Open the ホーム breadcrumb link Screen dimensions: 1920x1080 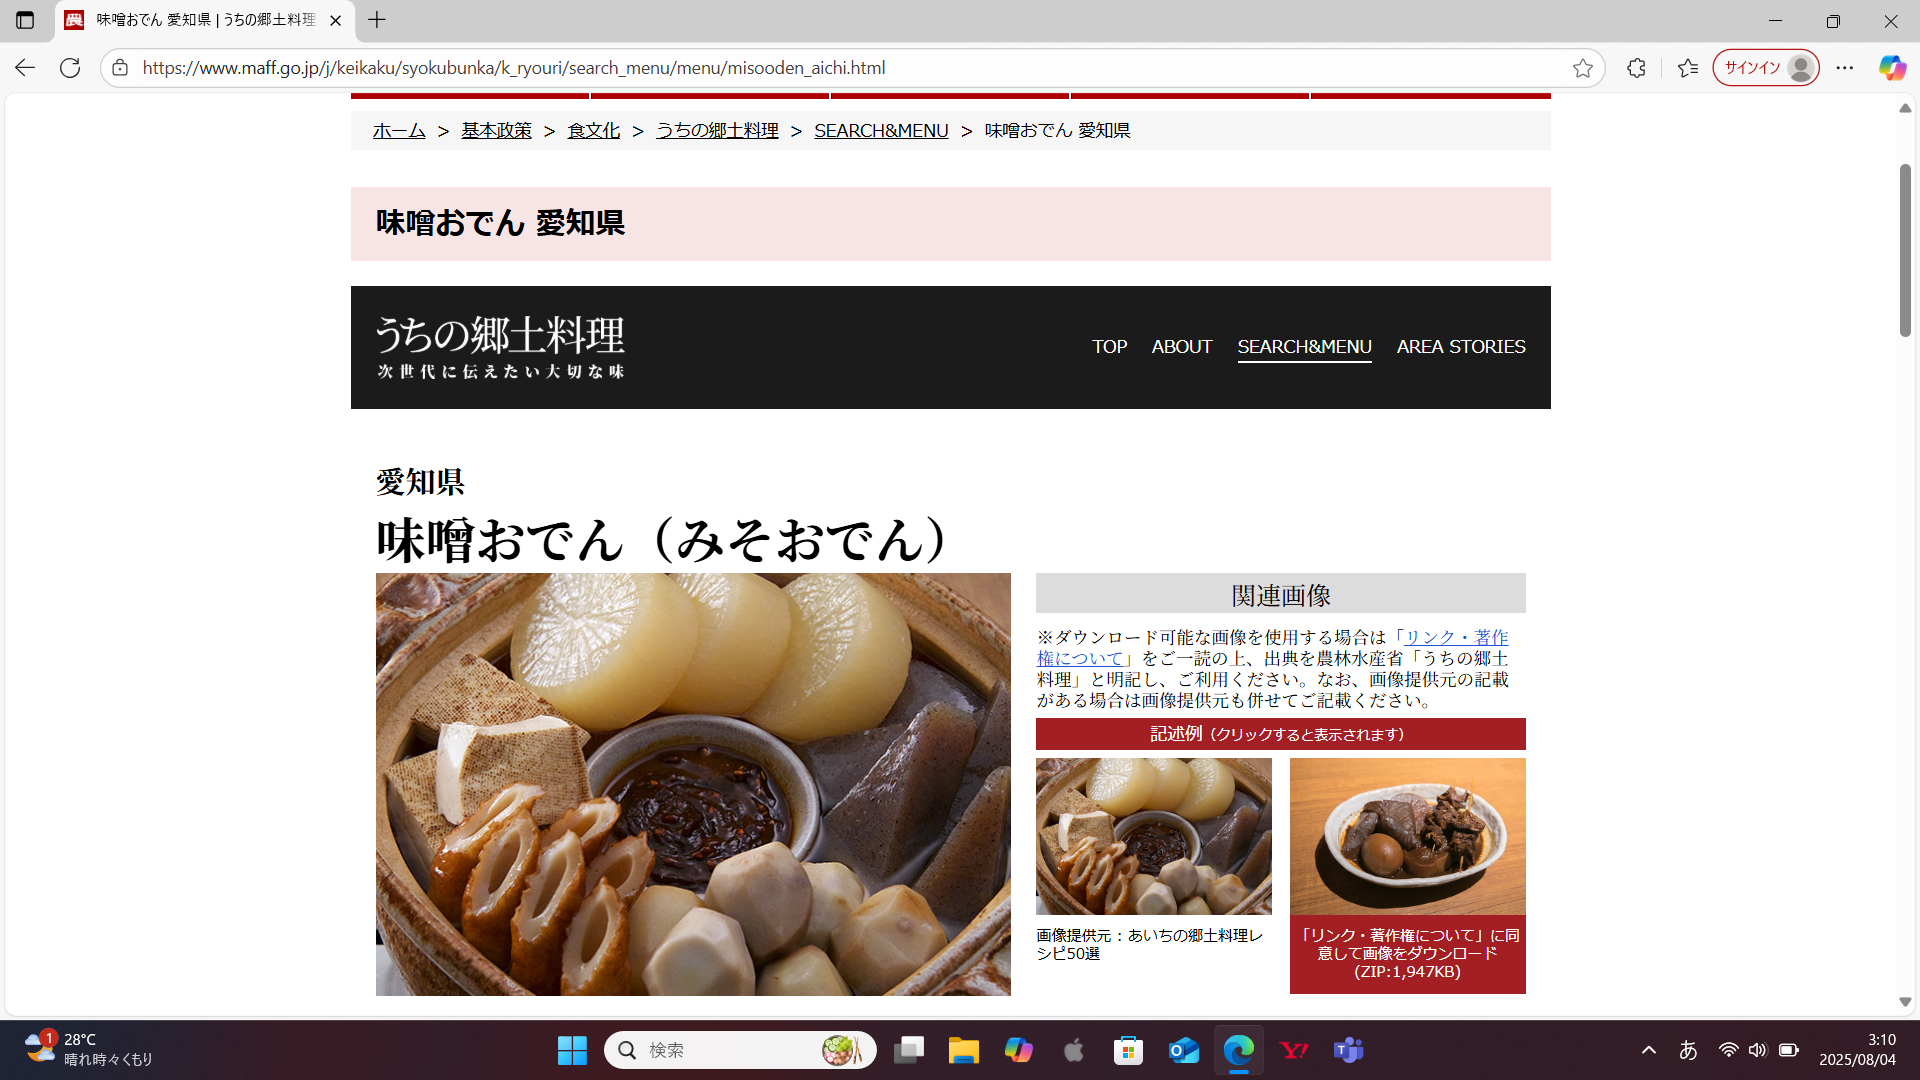pyautogui.click(x=399, y=131)
